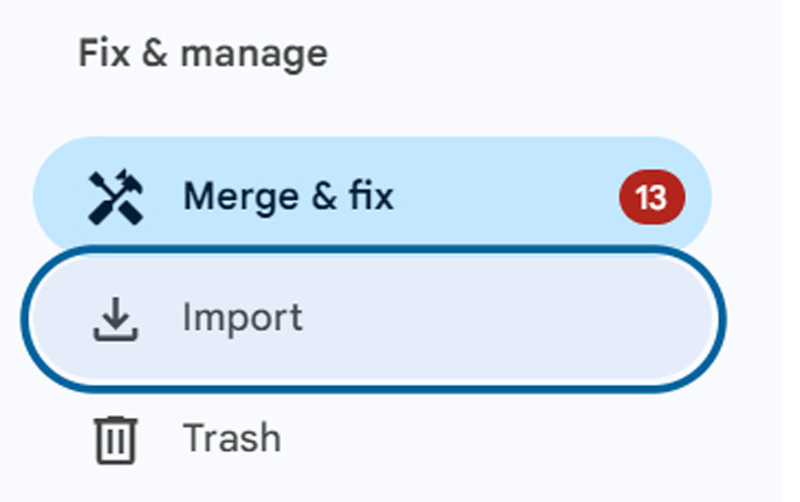
Task: Click the Merge & fix text label
Action: point(288,197)
